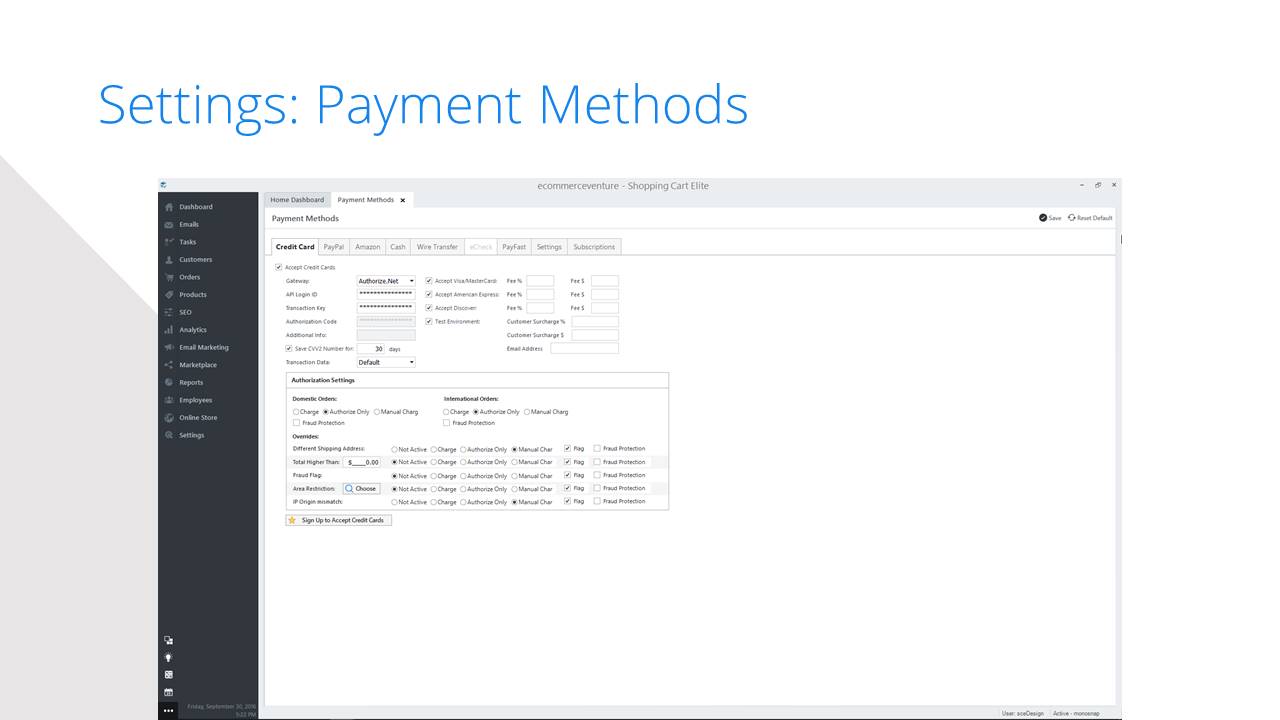This screenshot has height=720, width=1280.
Task: Toggle Accept American Express checkbox
Action: click(429, 295)
